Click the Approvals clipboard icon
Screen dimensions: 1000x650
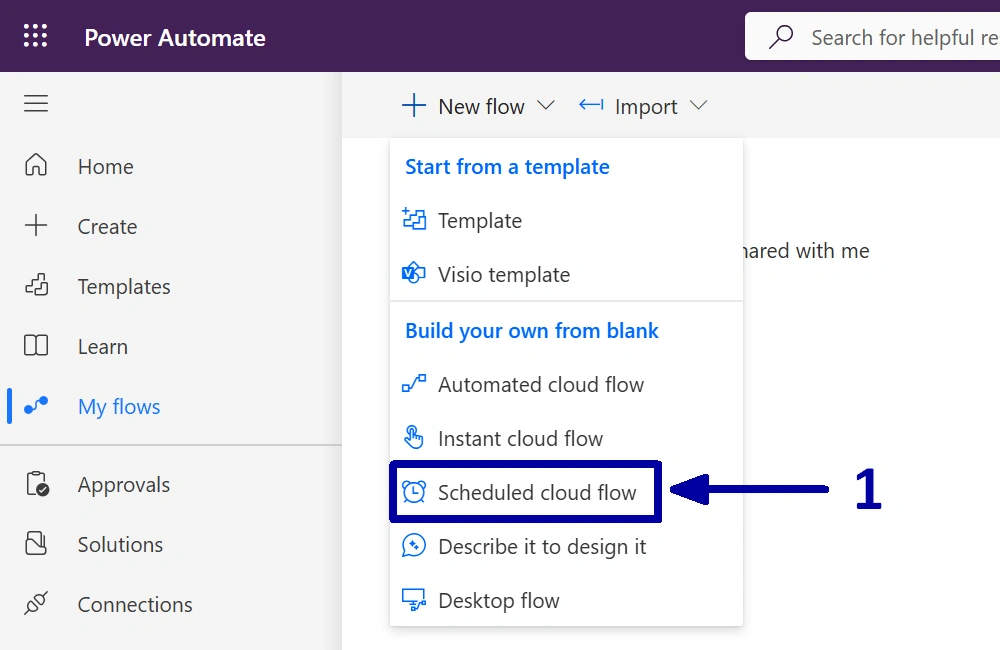[37, 484]
